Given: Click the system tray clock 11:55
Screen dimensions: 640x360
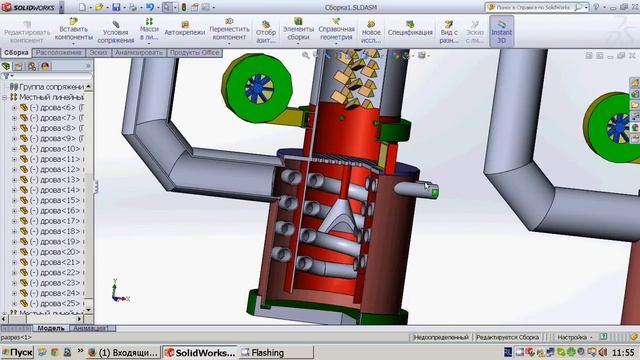Looking at the screenshot, I should [x=623, y=352].
